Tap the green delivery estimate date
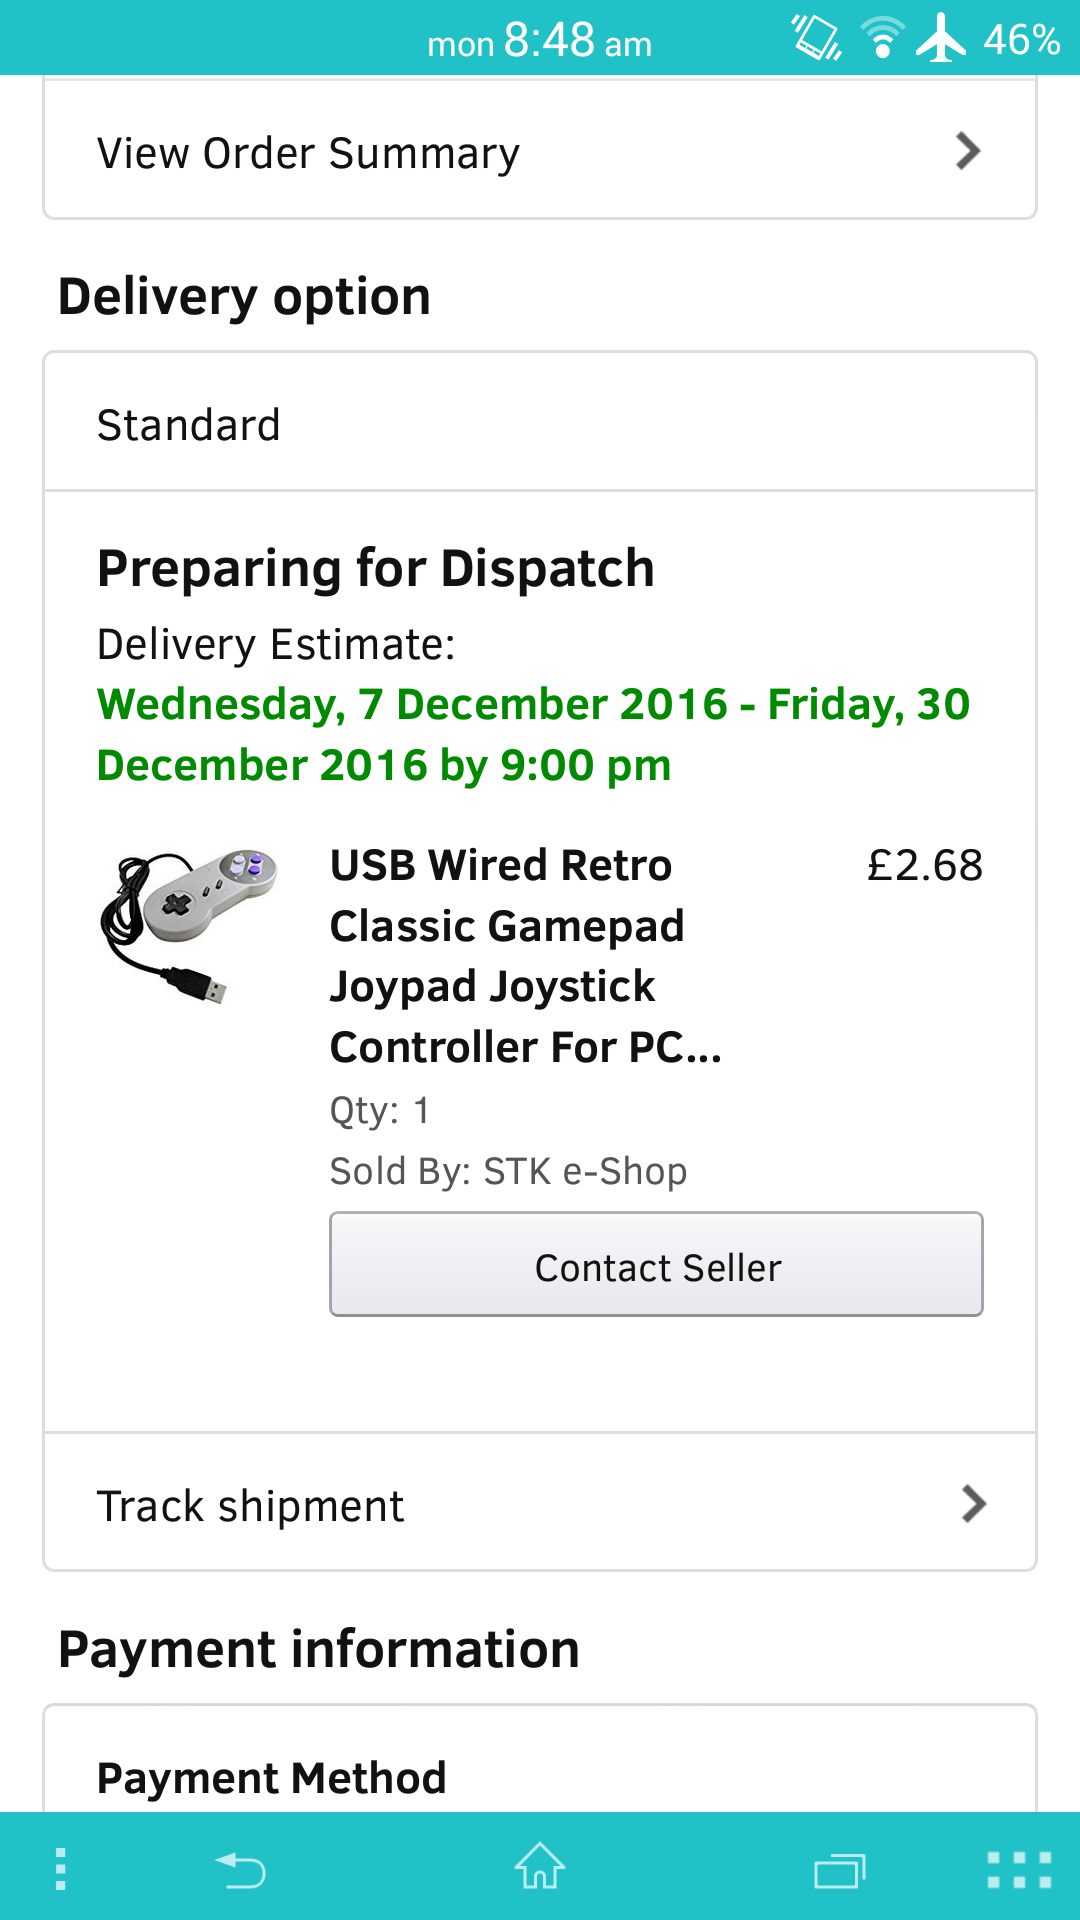This screenshot has height=1920, width=1080. [x=533, y=734]
